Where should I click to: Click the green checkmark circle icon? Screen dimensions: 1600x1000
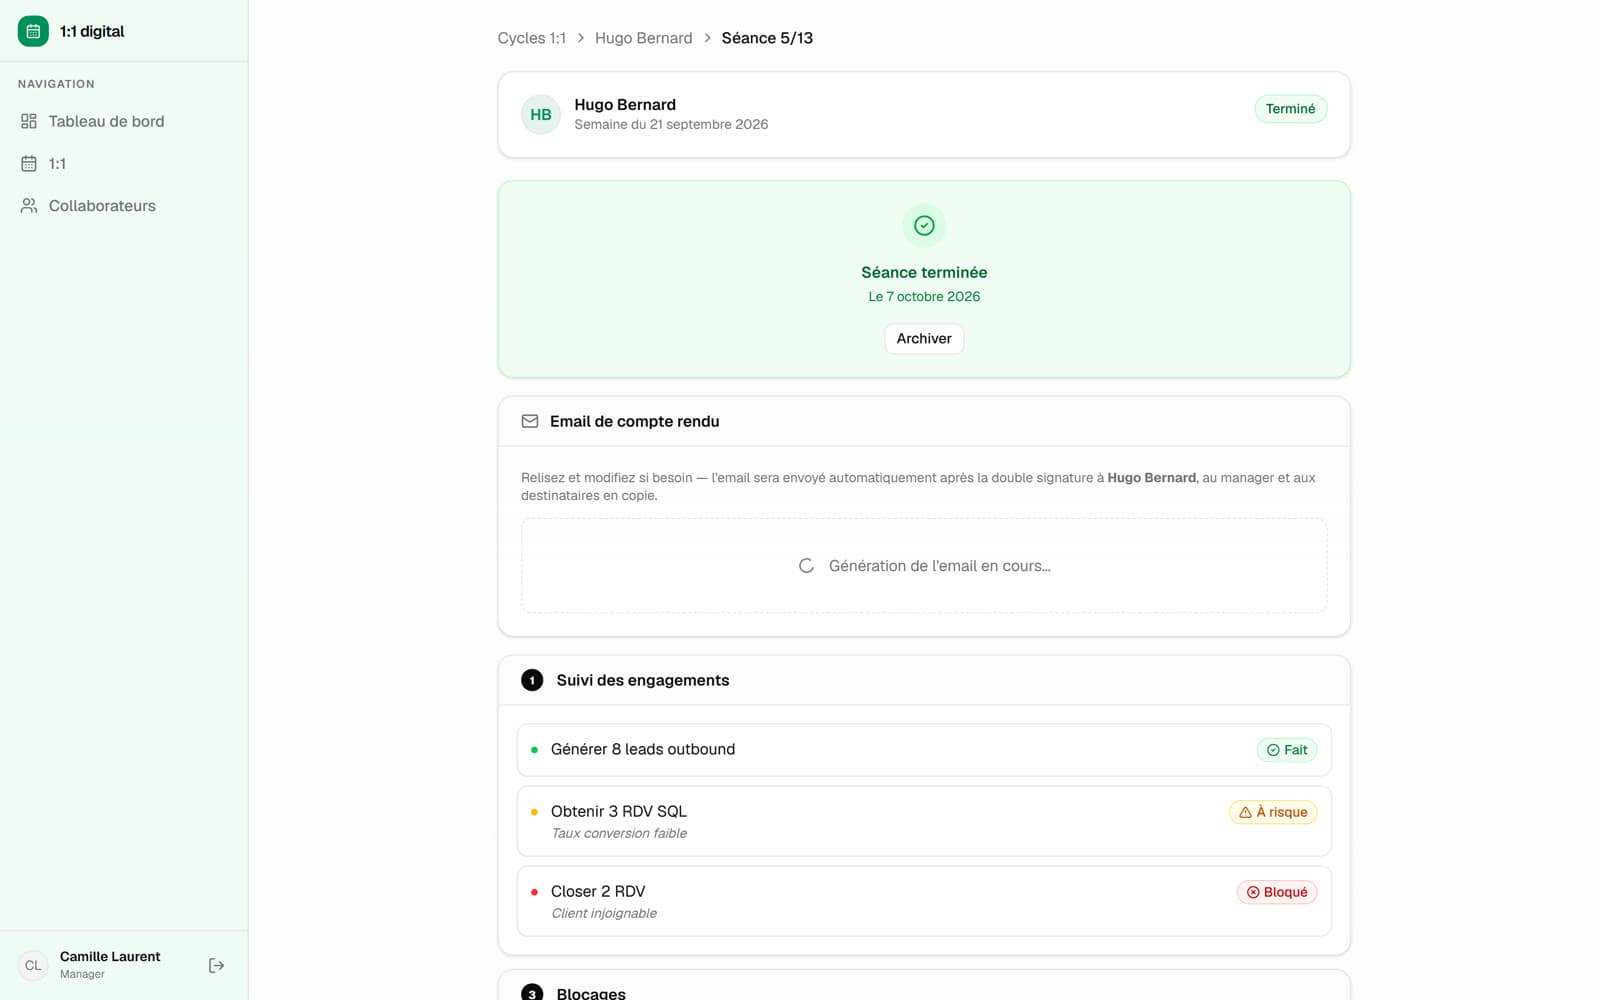(924, 226)
